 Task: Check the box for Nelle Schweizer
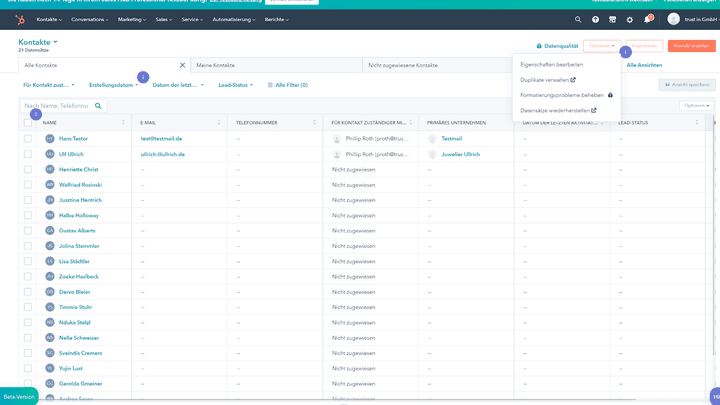(x=28, y=338)
